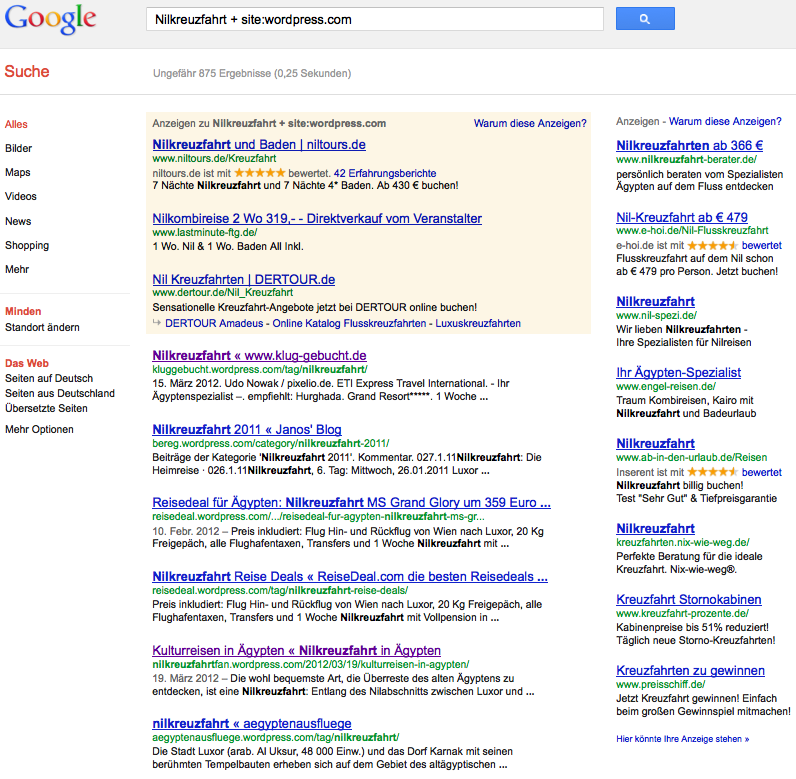
Task: Switch to Bilder results
Action: click(18, 148)
